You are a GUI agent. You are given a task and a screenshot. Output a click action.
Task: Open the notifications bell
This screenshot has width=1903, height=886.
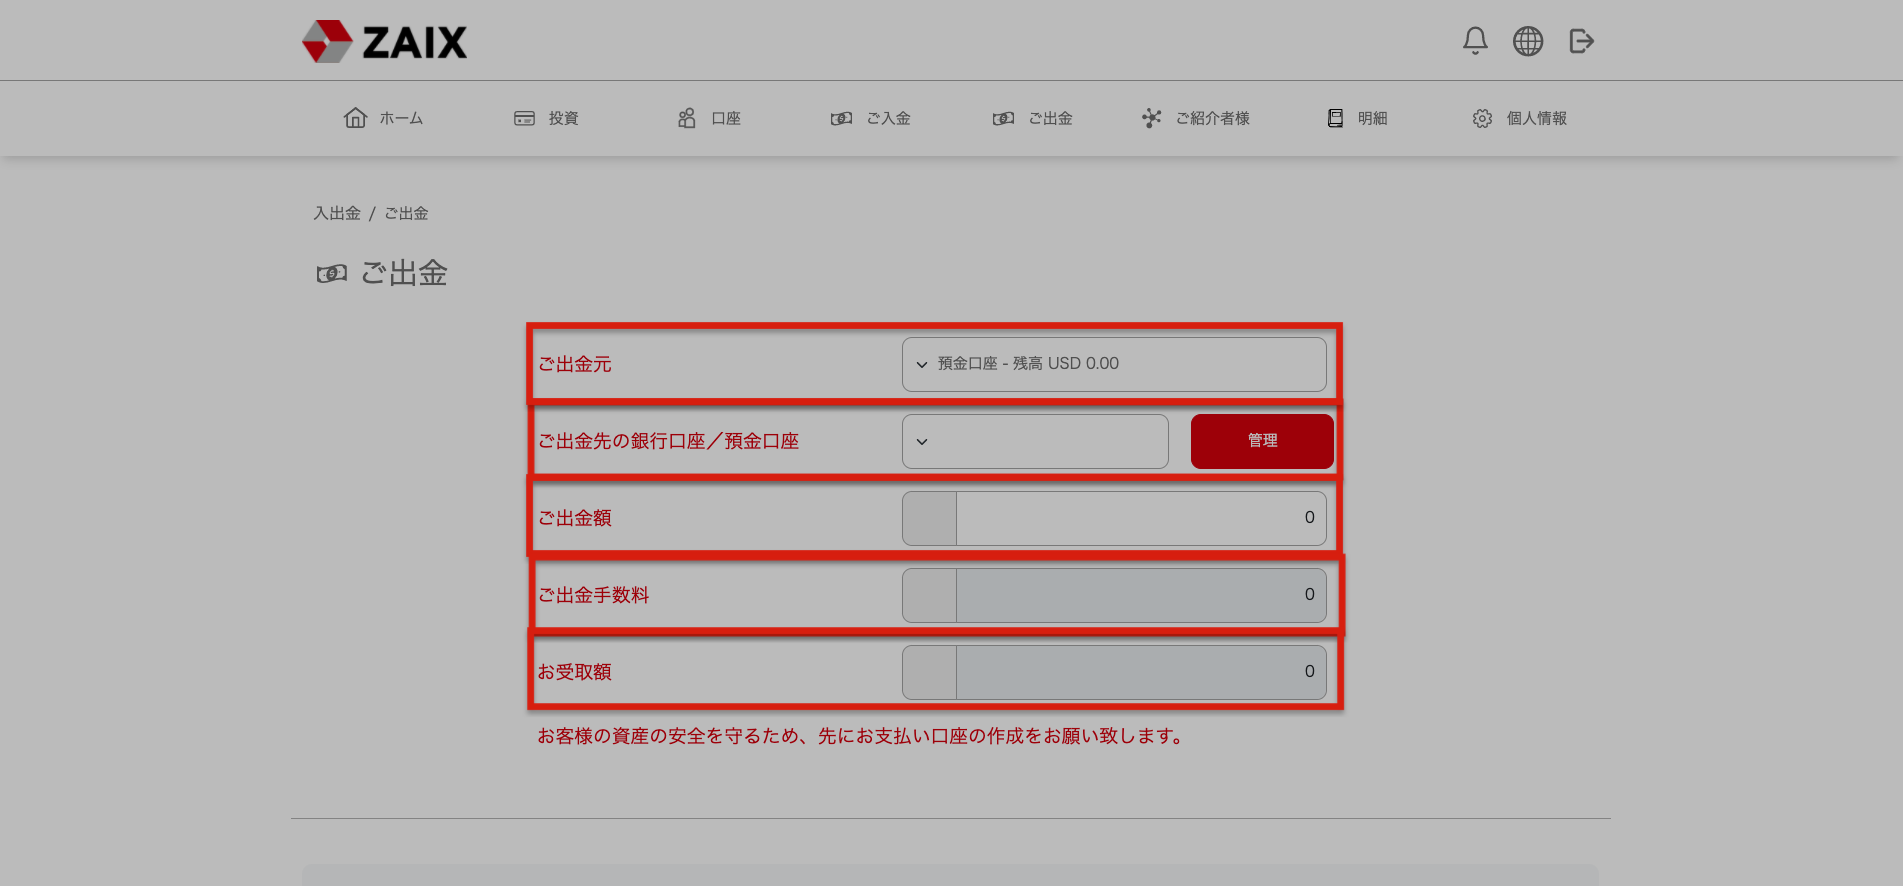click(1475, 41)
